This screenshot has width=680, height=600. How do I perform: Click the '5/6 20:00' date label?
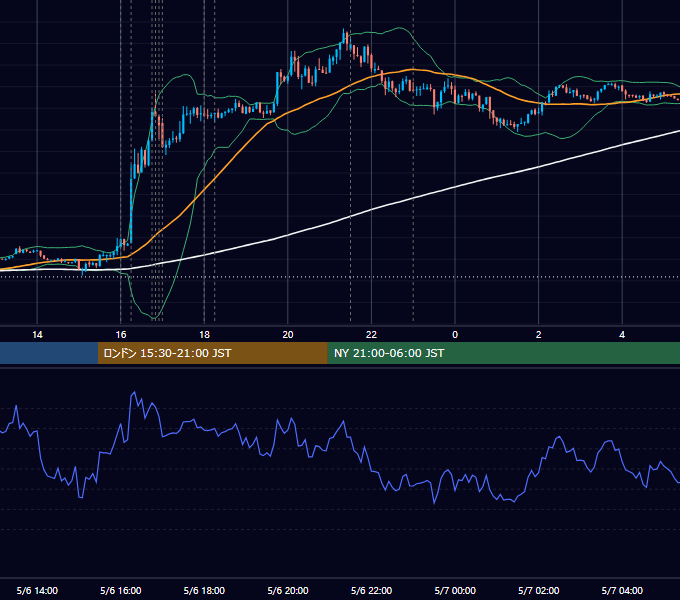pyautogui.click(x=288, y=590)
